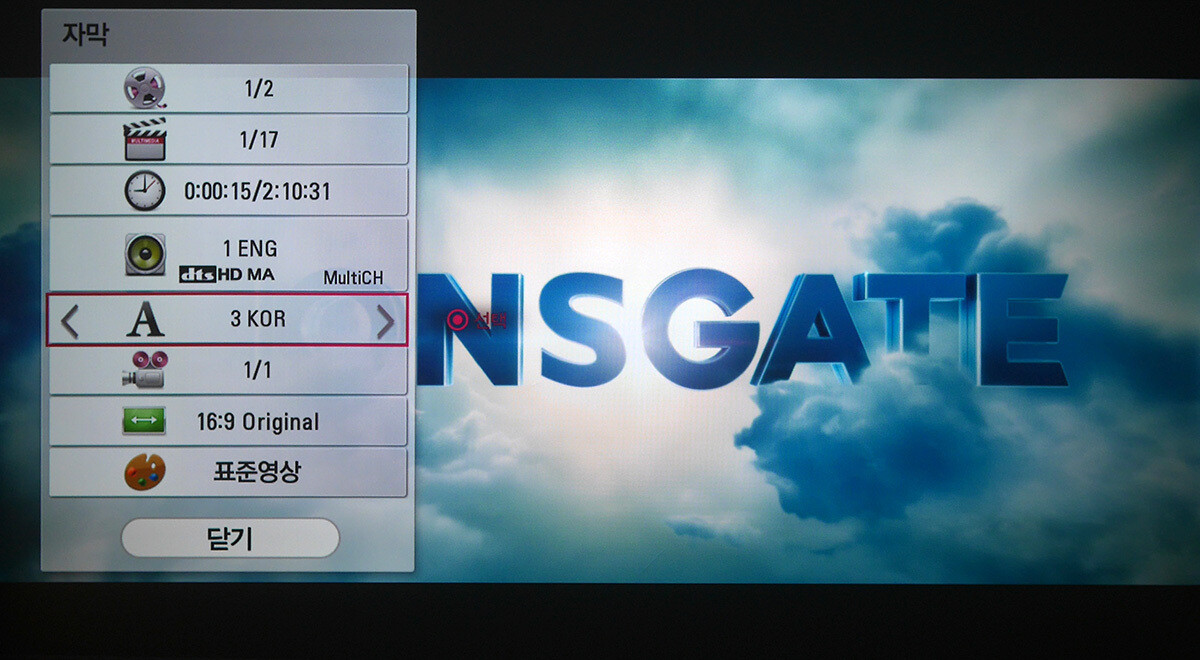The image size is (1200, 660).
Task: Click the red select indicator icon
Action: (458, 320)
